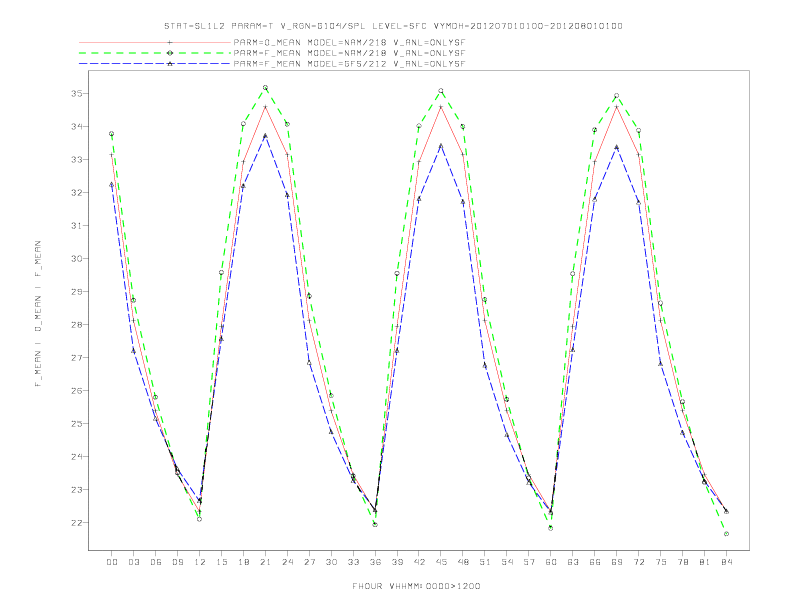Click x-axis forecast hour label 12
The image size is (792, 612).
point(200,562)
